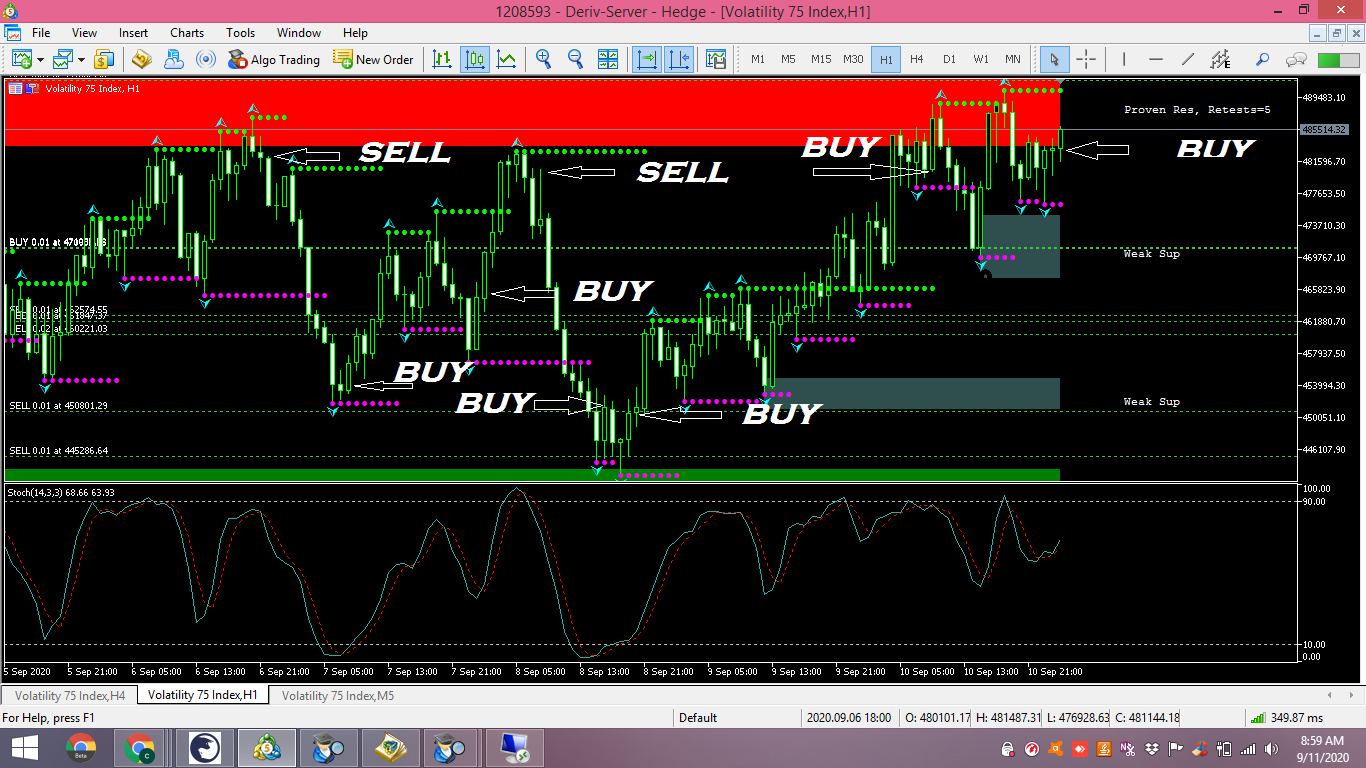
Task: Switch timeframe to H4
Action: [x=917, y=60]
